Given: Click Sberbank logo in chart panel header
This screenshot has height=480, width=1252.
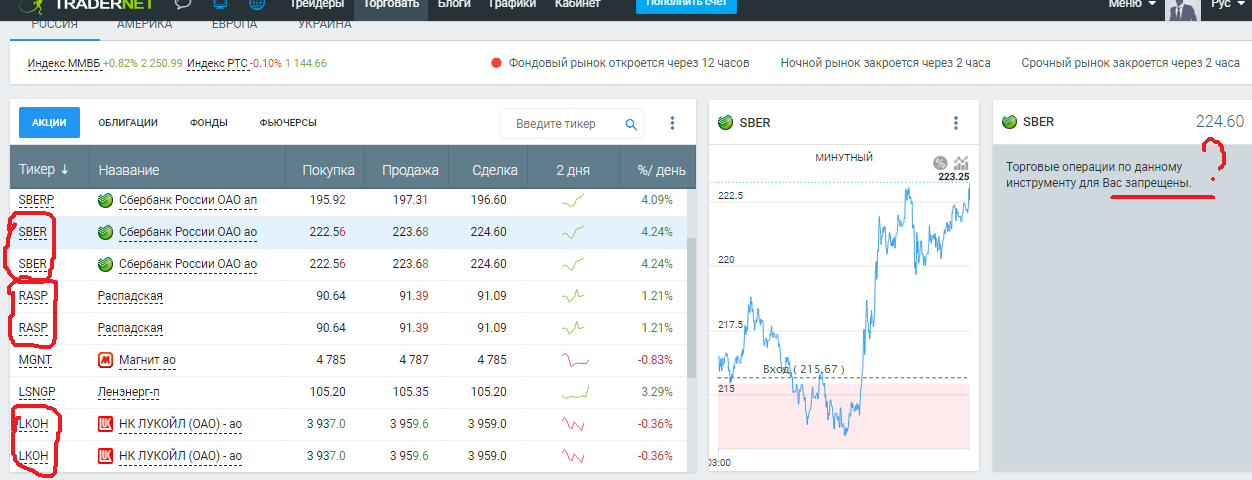Looking at the screenshot, I should pos(726,123).
